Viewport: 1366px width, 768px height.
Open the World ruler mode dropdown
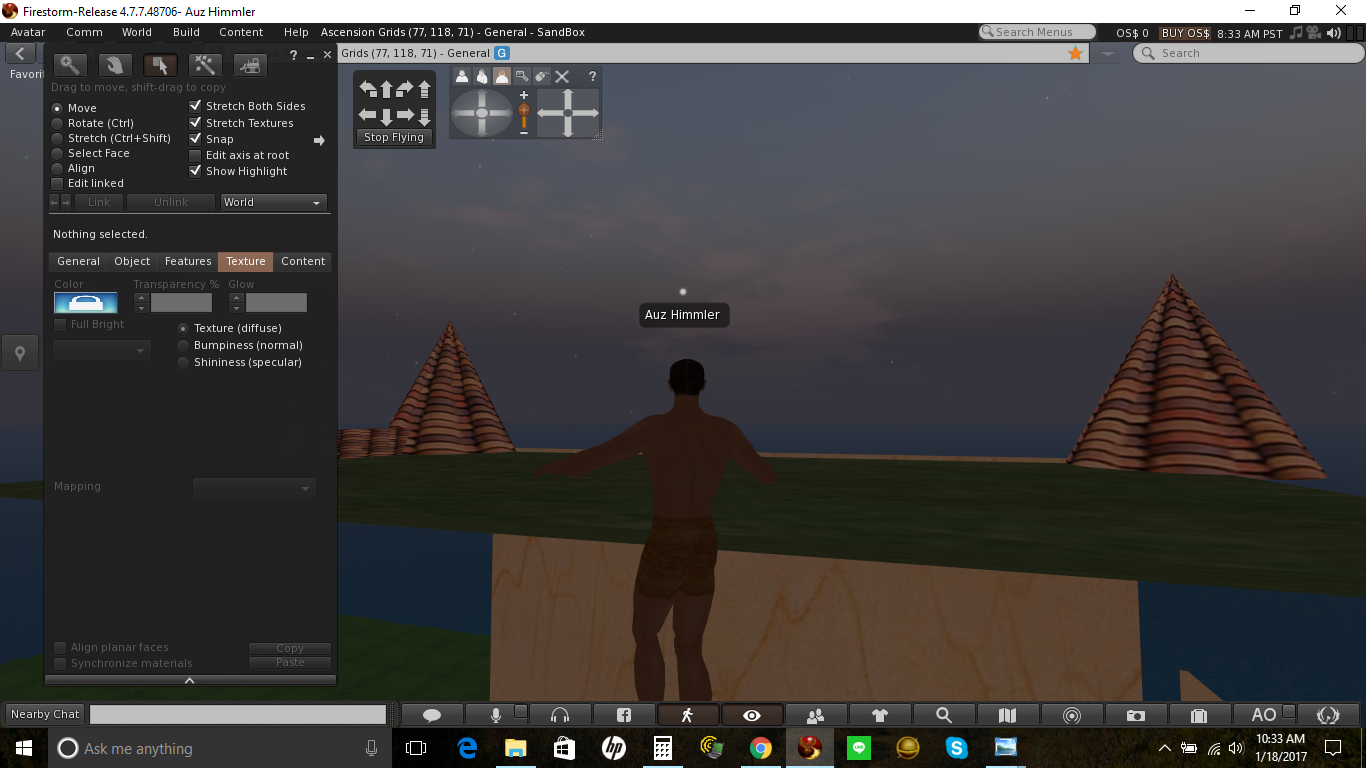(273, 202)
